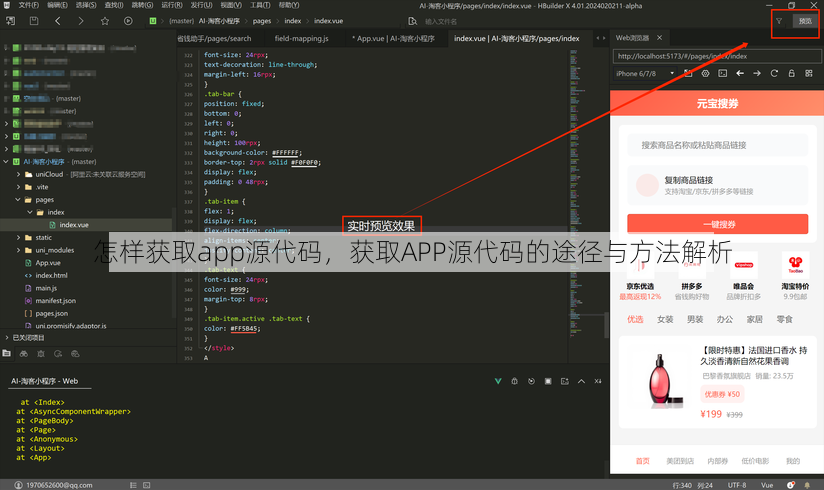Open the 工具(T) menu
Screen dimensions: 824x490
coord(260,5)
